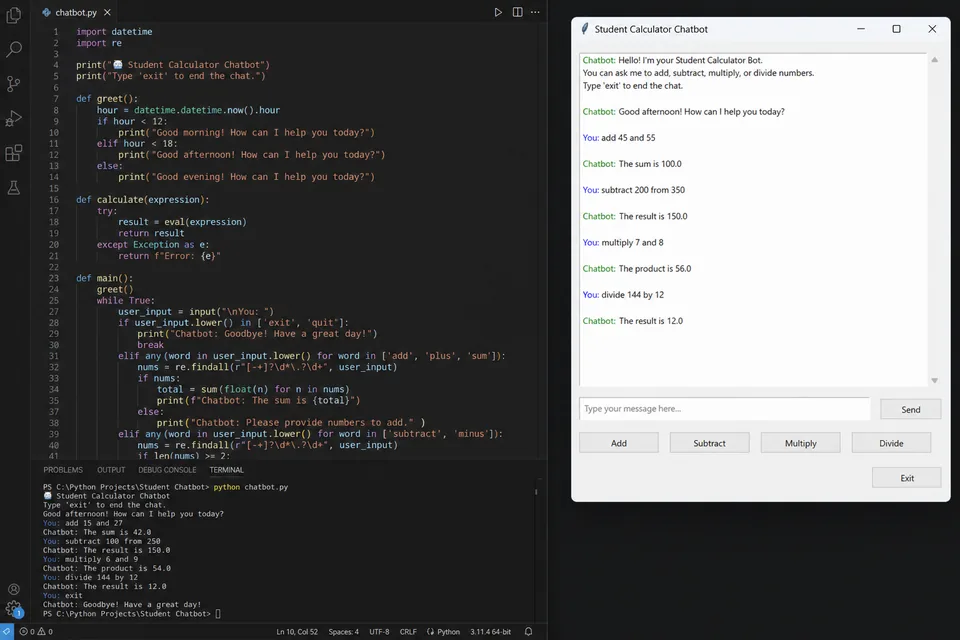Click the remote window indicator in status bar
Viewport: 960px width, 640px height.
[x=6, y=631]
